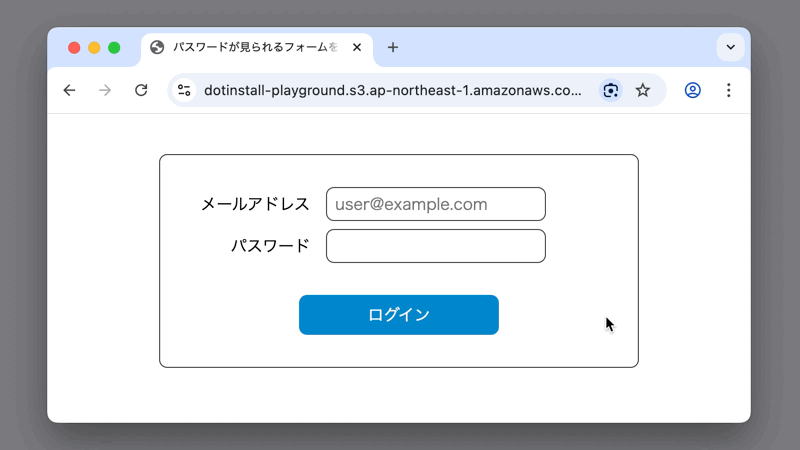Maximize the window with green button
Viewport: 800px width, 450px height.
coord(114,48)
